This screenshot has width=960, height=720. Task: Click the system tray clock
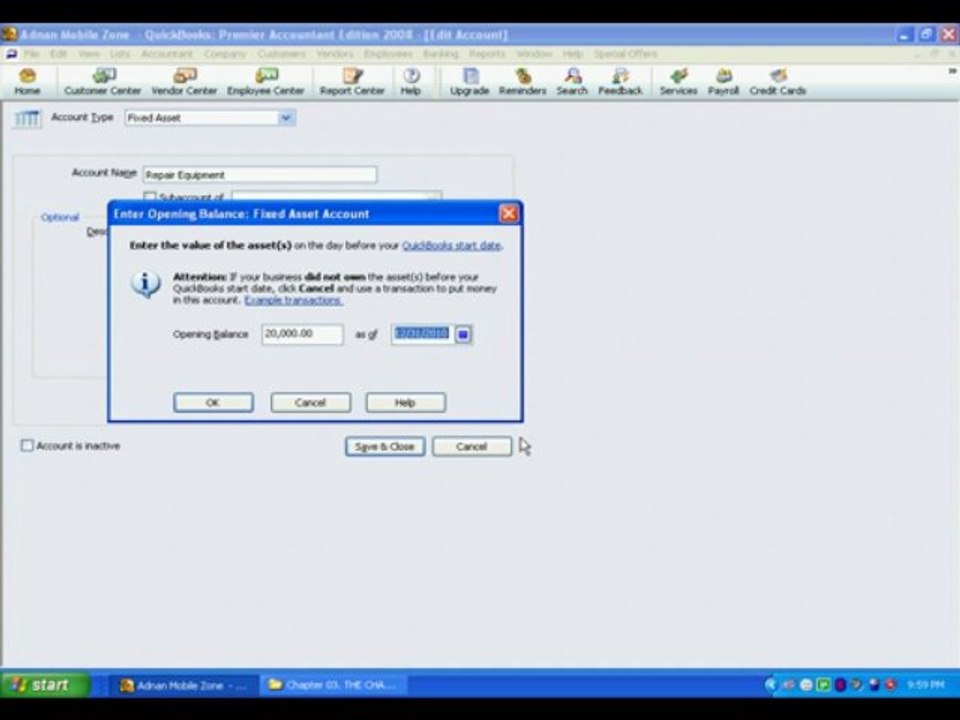[x=925, y=685]
